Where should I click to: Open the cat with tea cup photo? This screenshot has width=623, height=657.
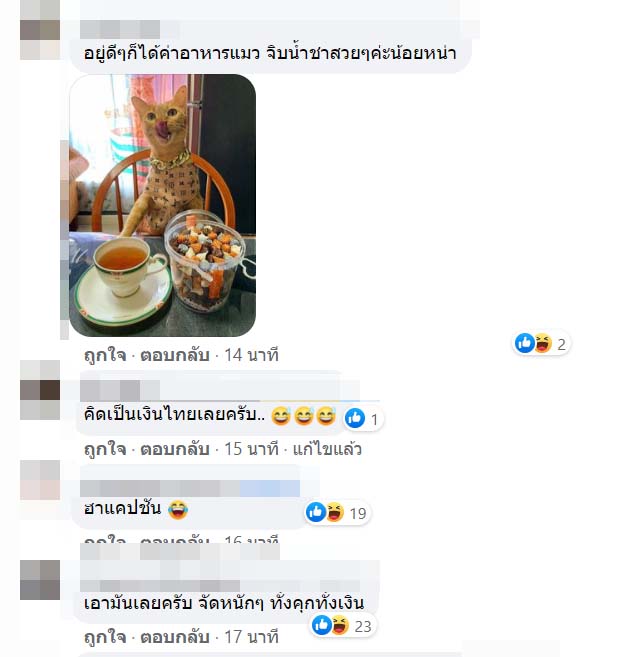point(163,205)
